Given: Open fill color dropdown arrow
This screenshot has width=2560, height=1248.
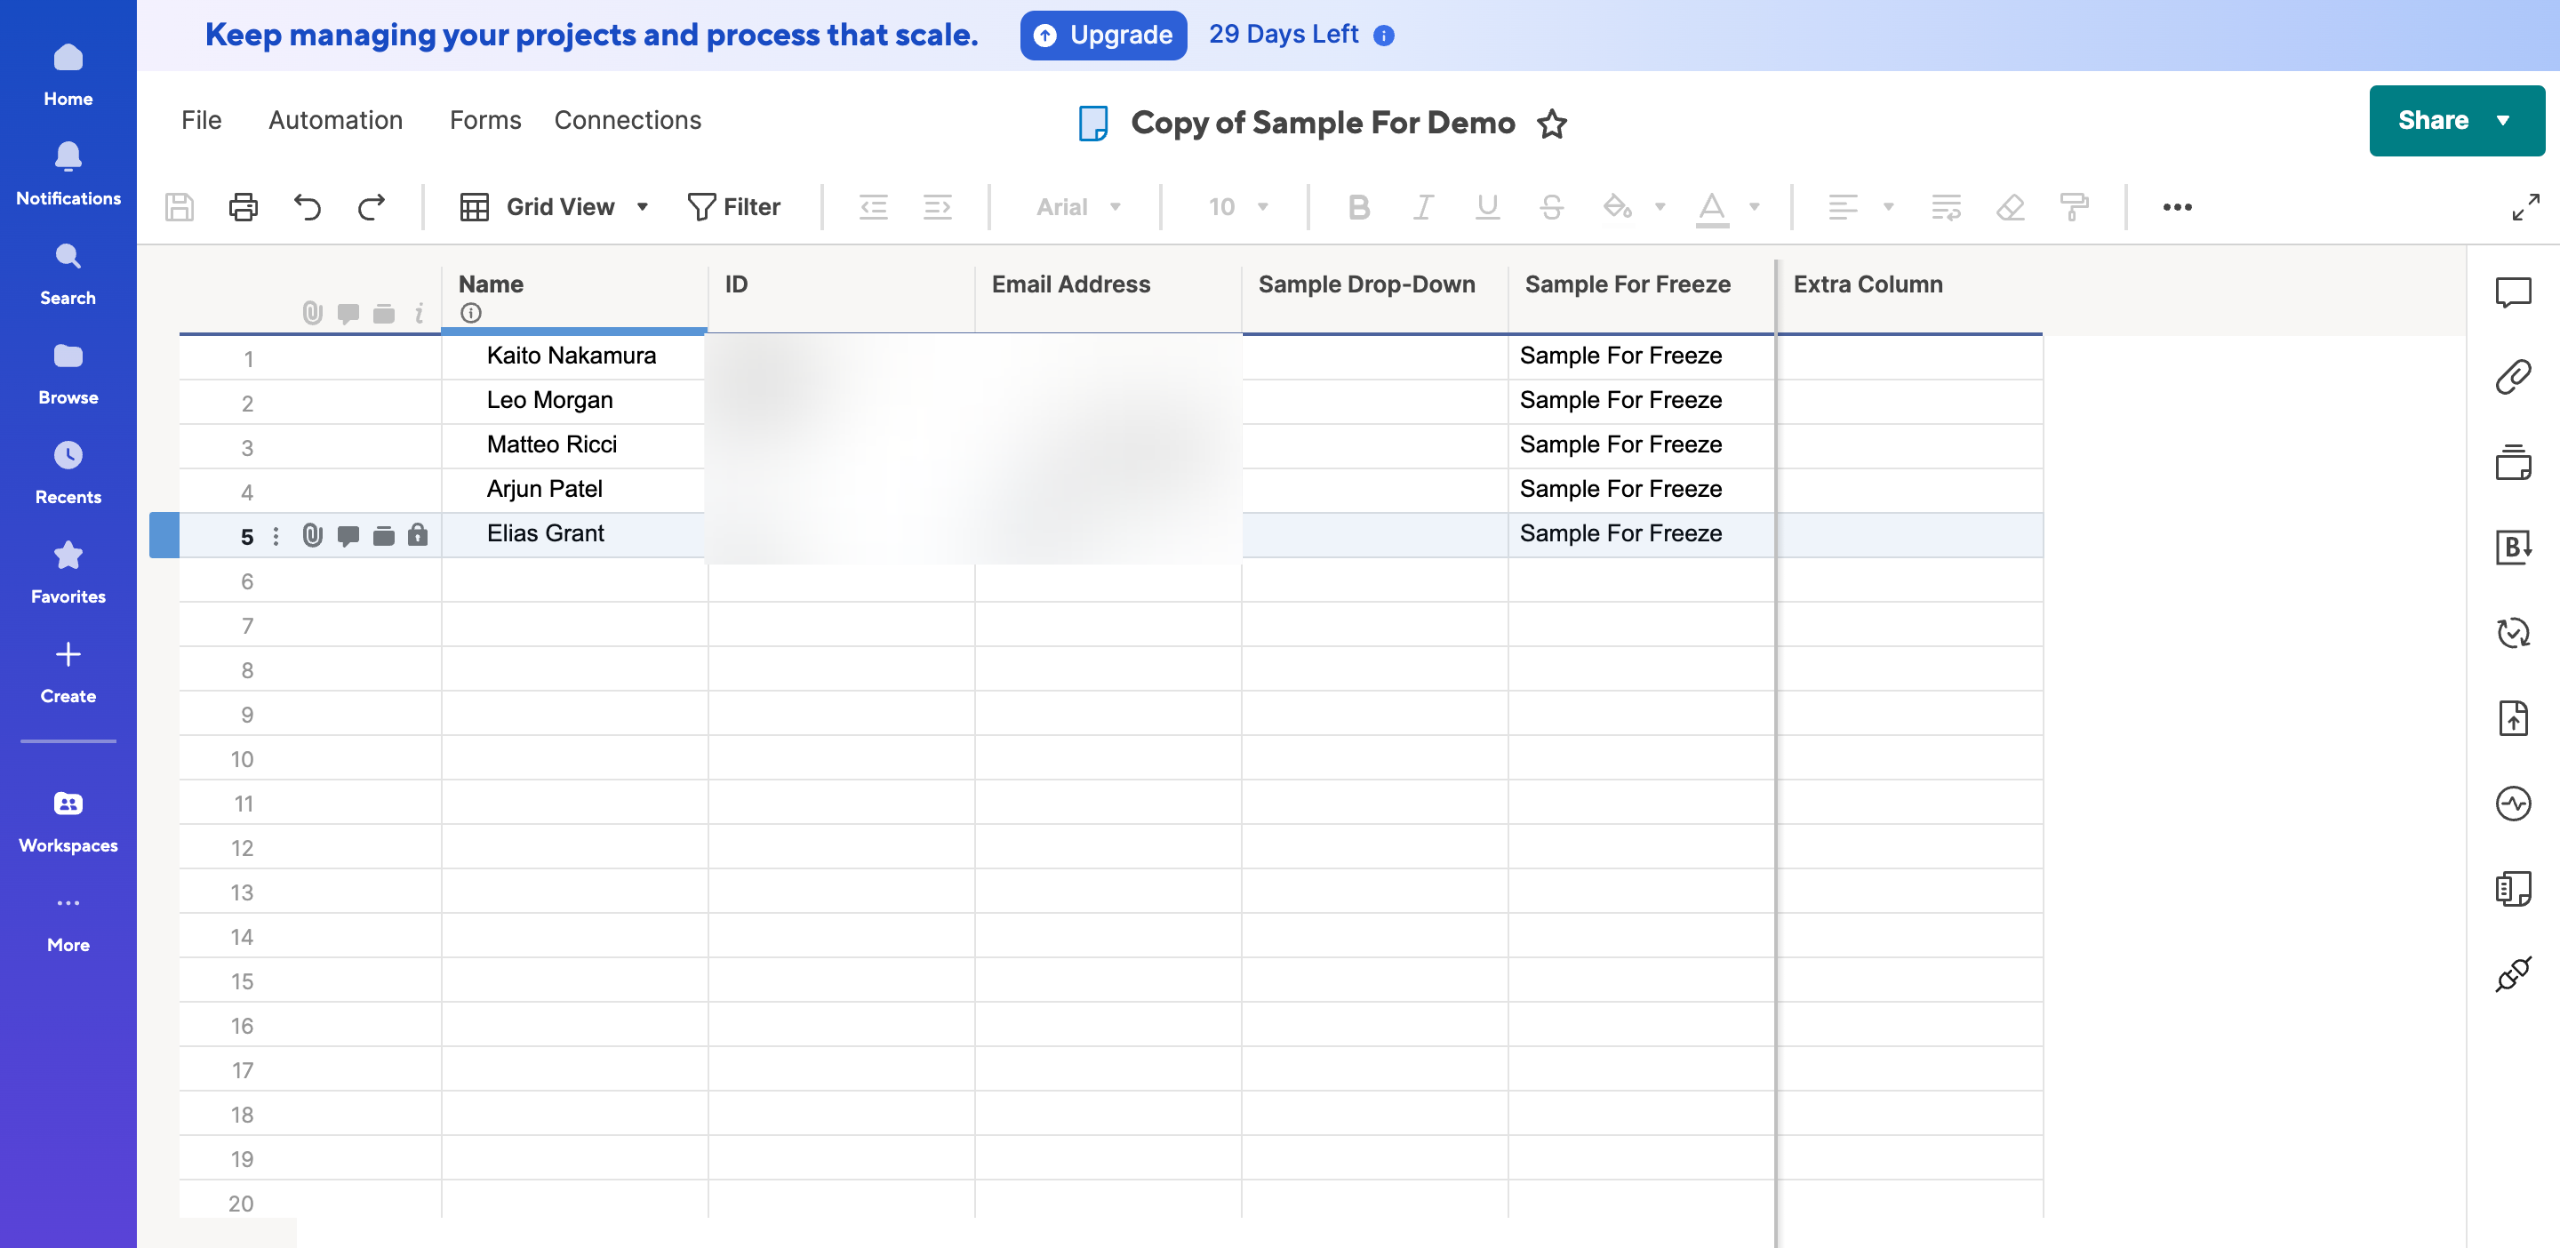Looking at the screenshot, I should [x=1660, y=207].
